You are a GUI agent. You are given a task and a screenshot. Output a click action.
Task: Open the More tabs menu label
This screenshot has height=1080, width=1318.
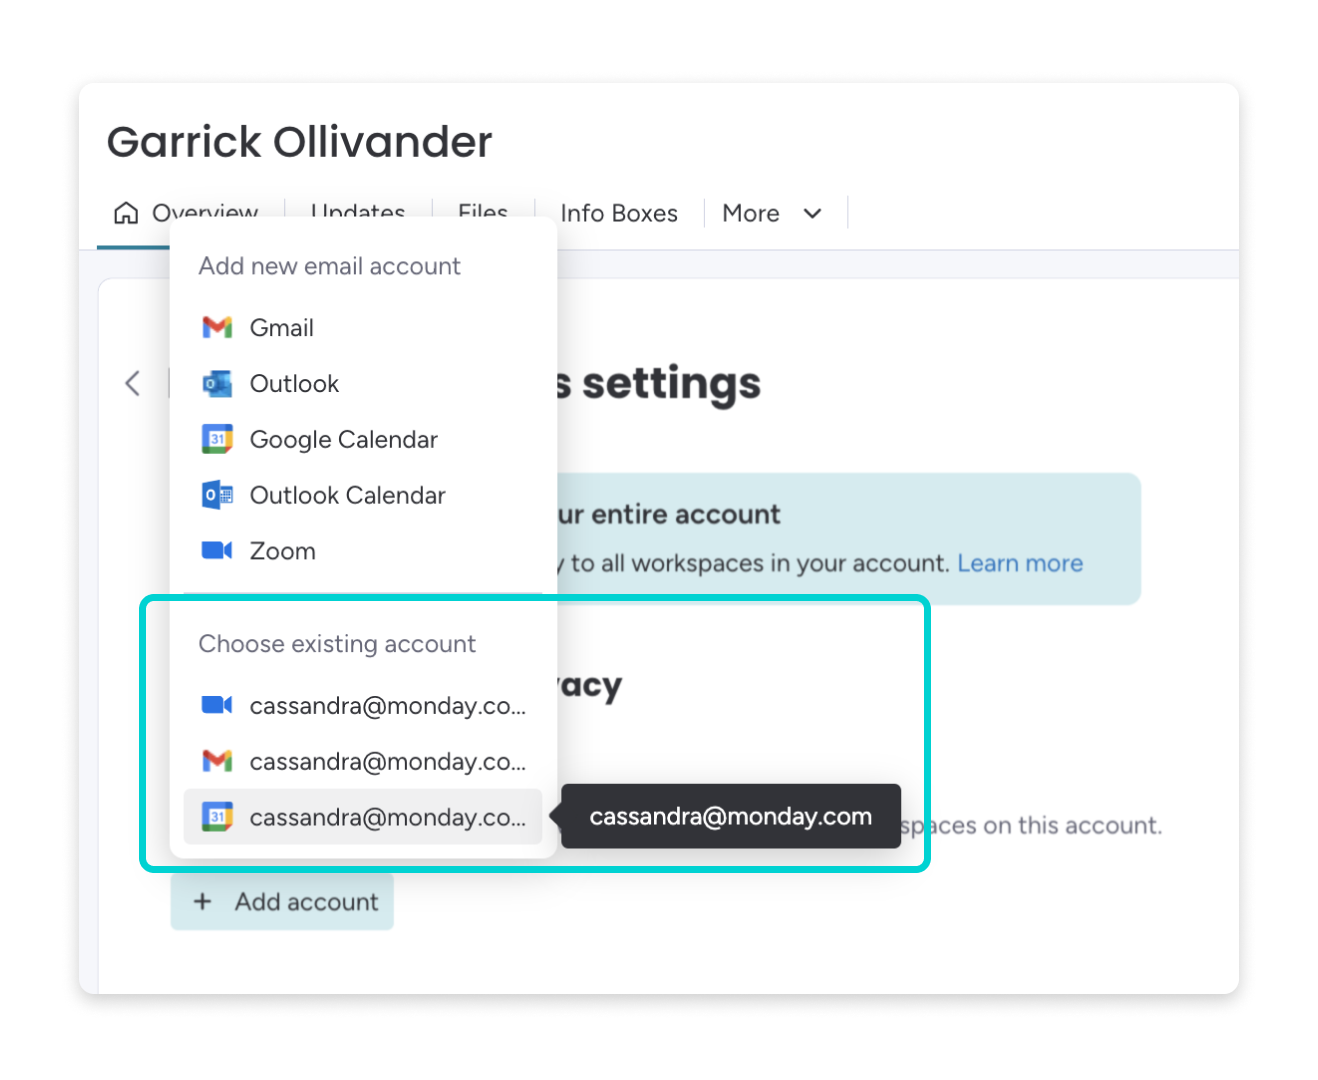pyautogui.click(x=750, y=213)
